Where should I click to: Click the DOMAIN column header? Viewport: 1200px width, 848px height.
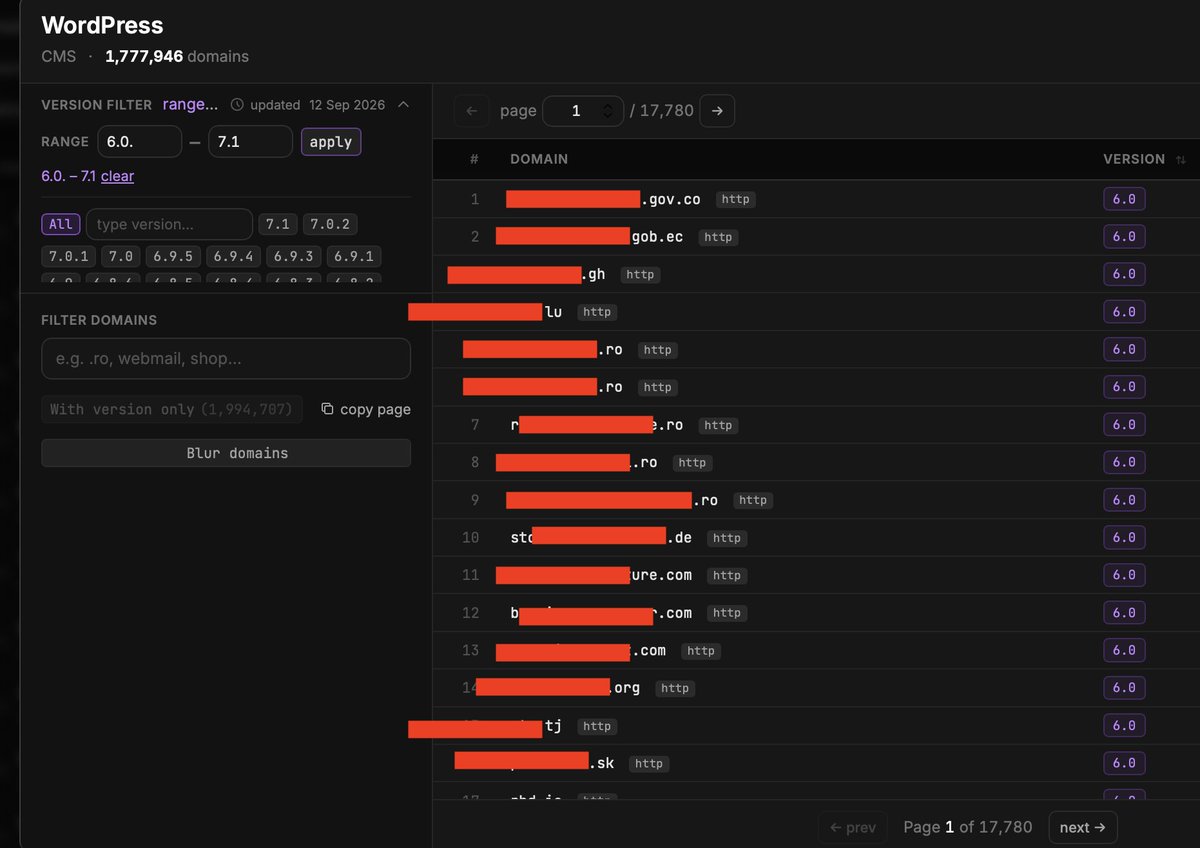pos(539,159)
